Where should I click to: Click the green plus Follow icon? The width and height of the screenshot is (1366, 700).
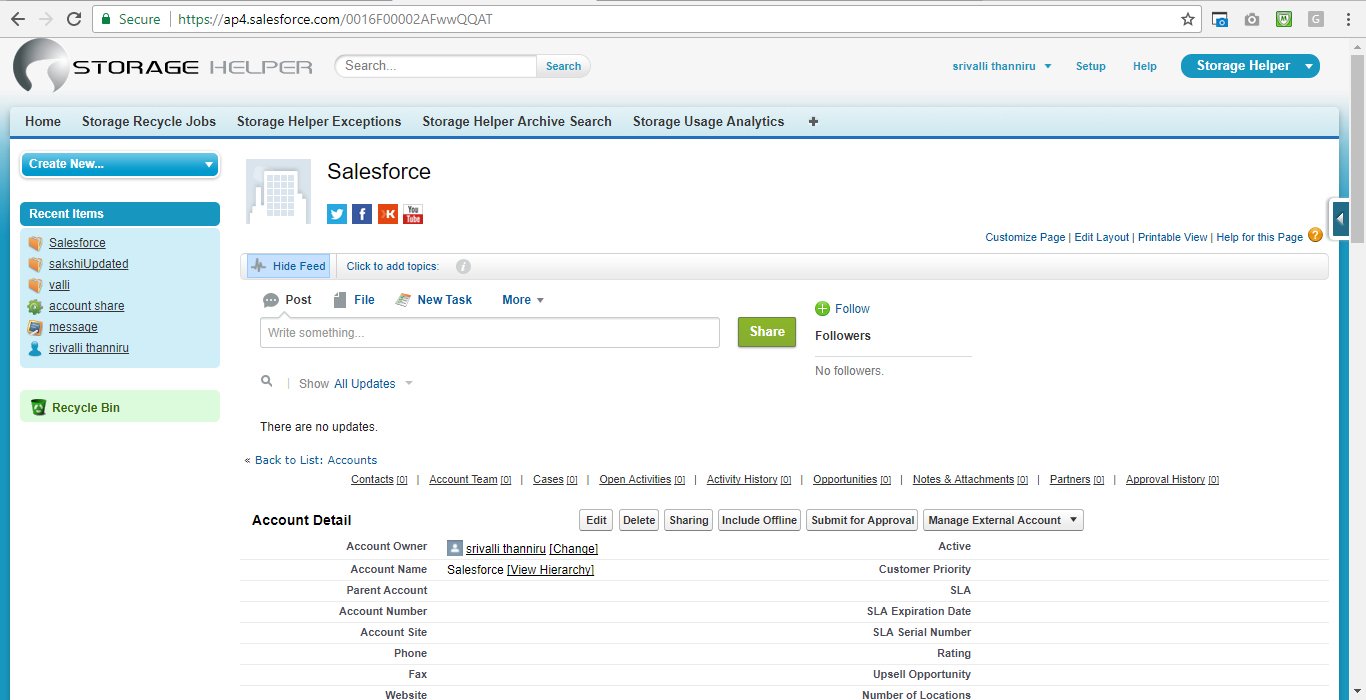point(823,308)
